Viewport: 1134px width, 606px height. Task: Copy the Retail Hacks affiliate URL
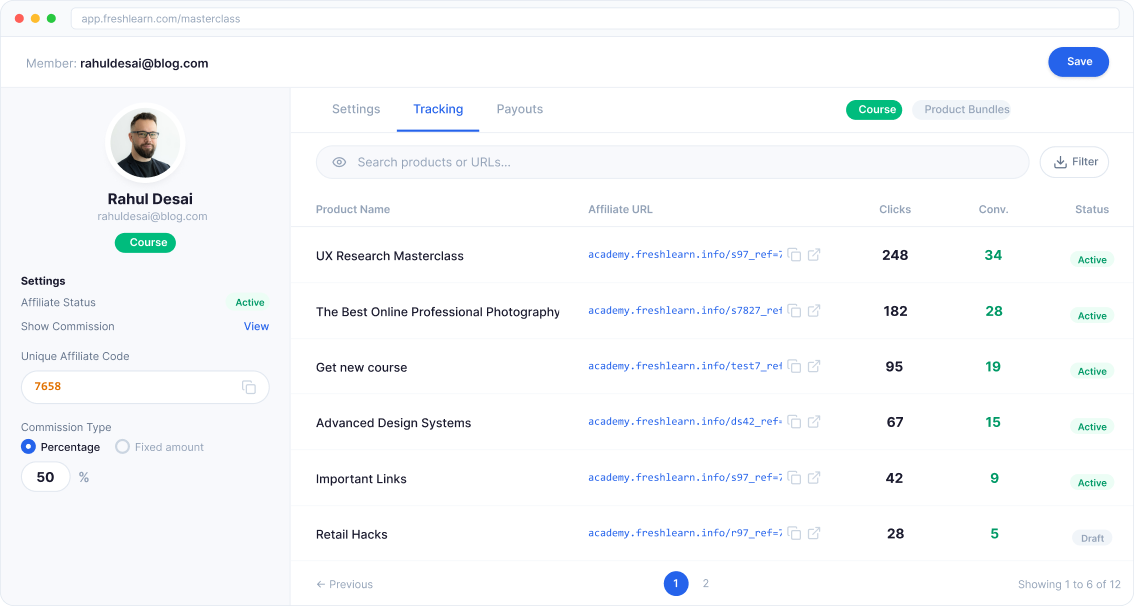tap(795, 533)
